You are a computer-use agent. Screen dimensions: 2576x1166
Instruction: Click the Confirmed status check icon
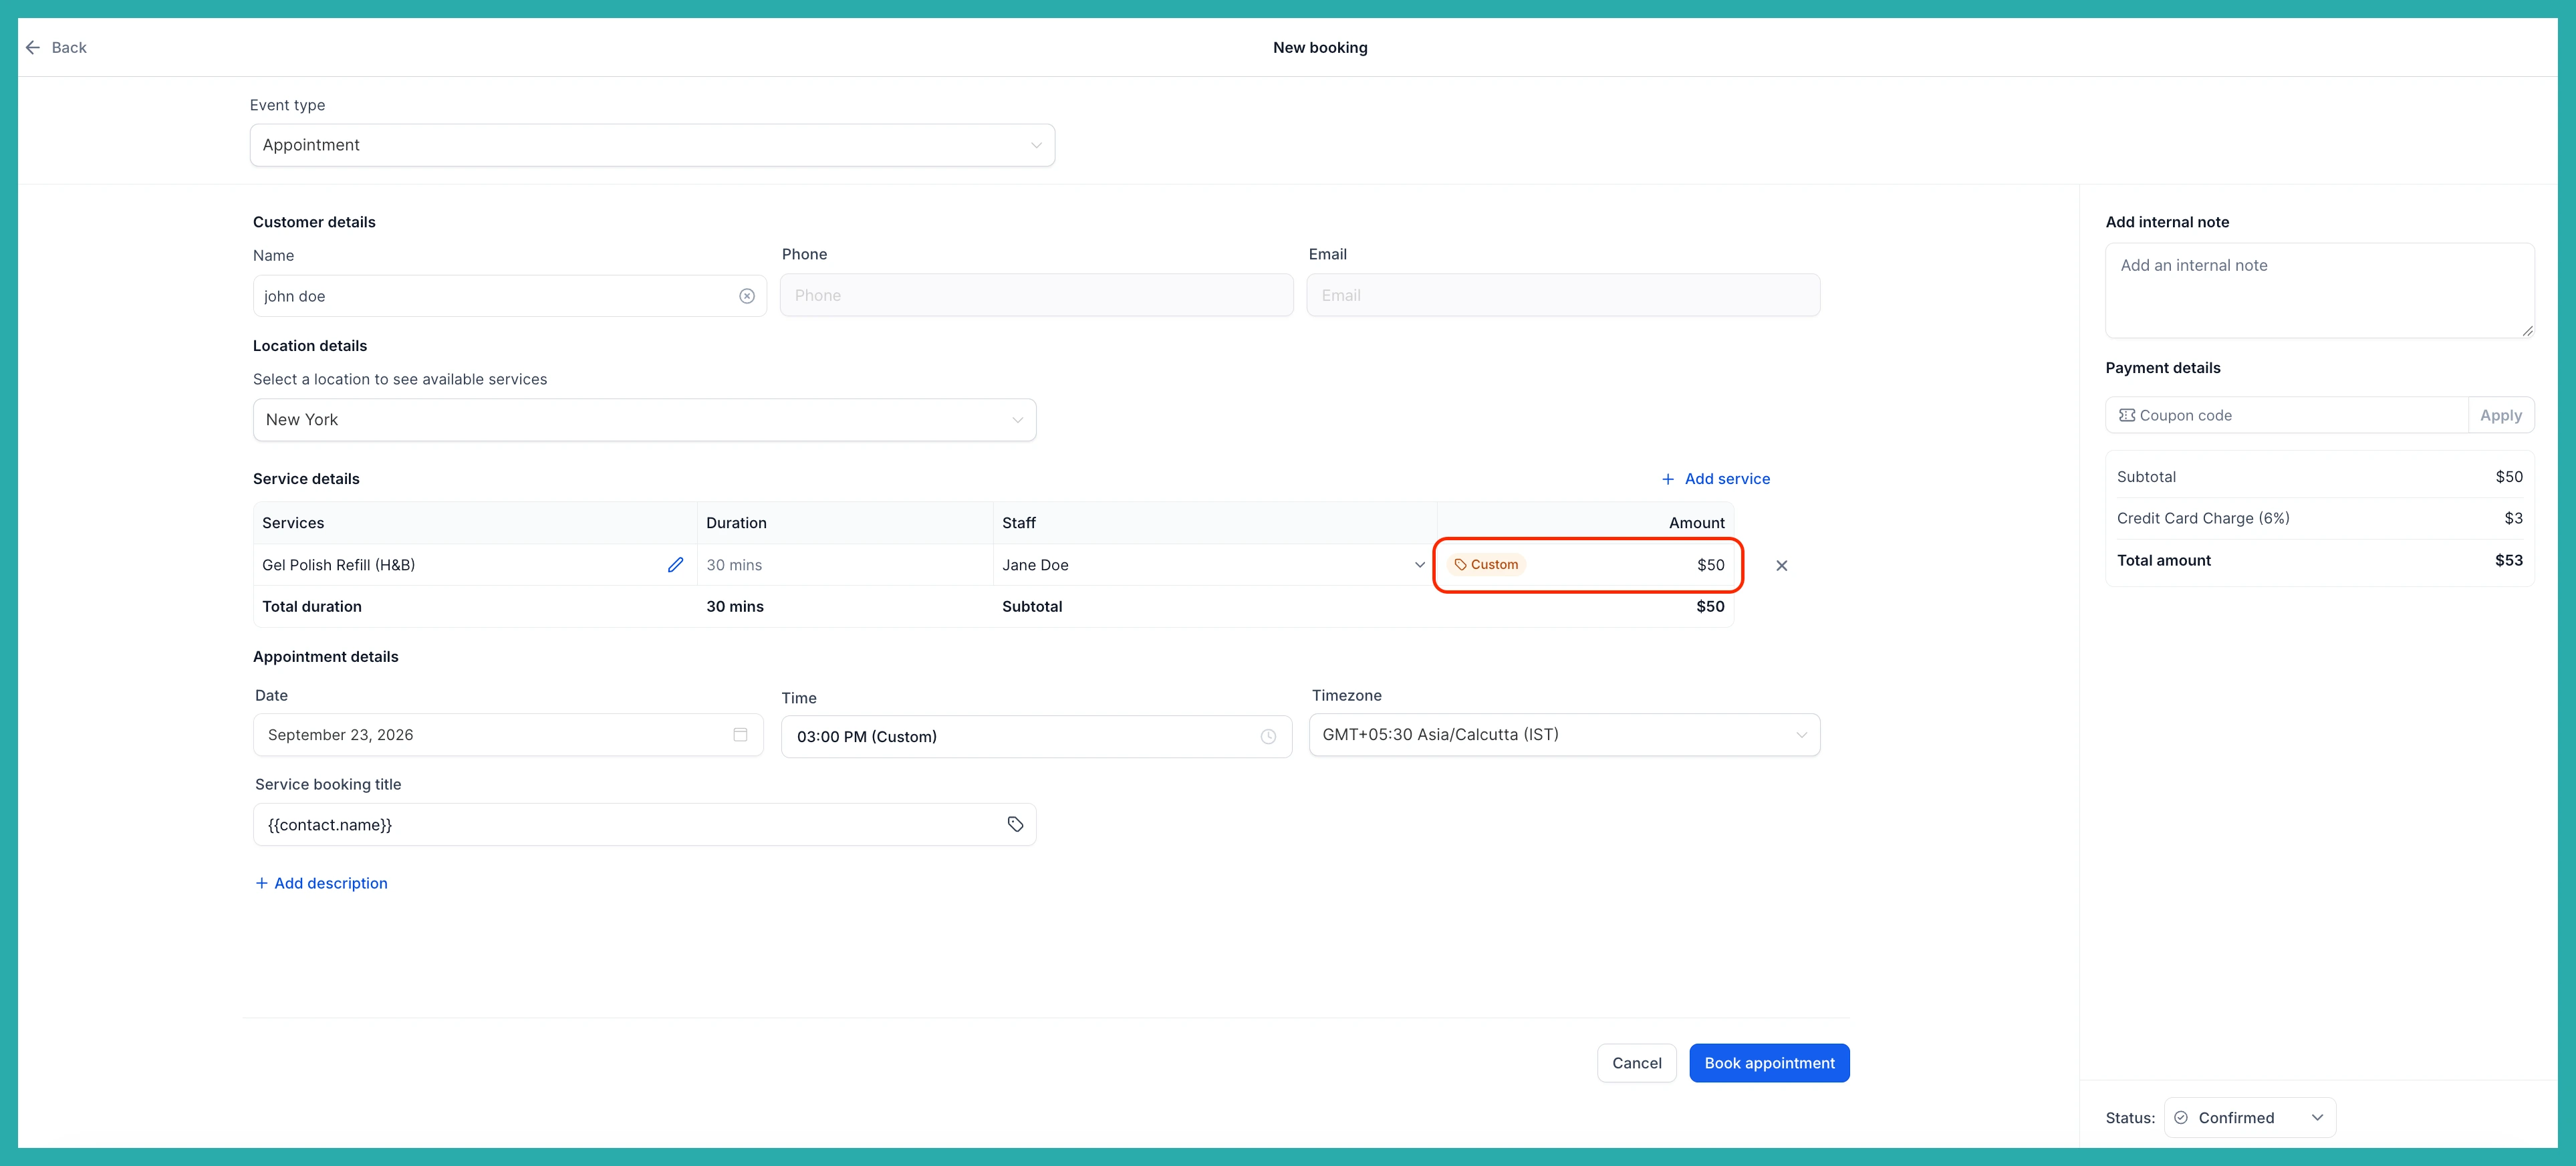[2181, 1117]
